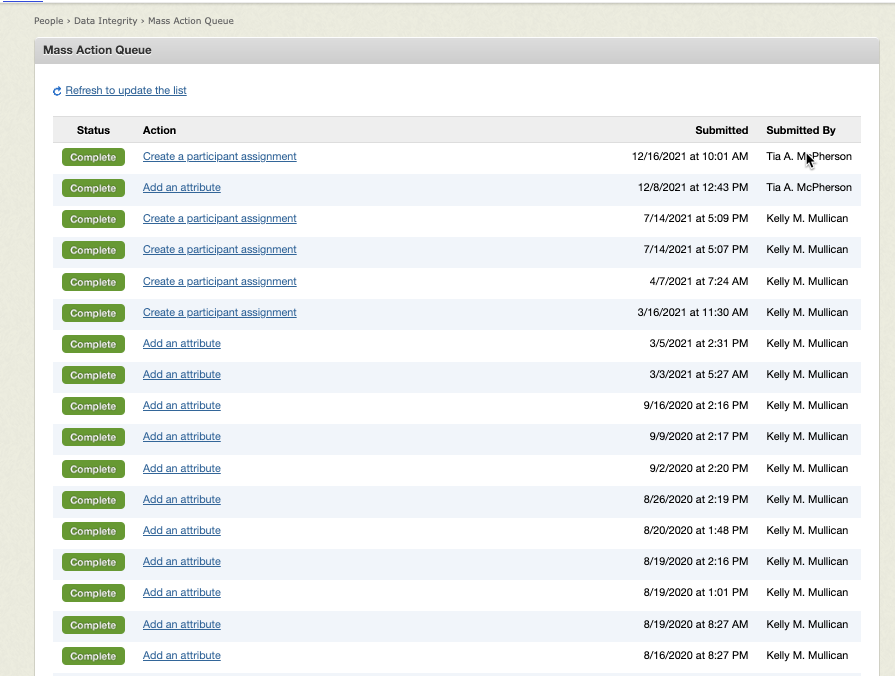This screenshot has width=895, height=676.
Task: Click the Submitted column header
Action: (x=721, y=130)
